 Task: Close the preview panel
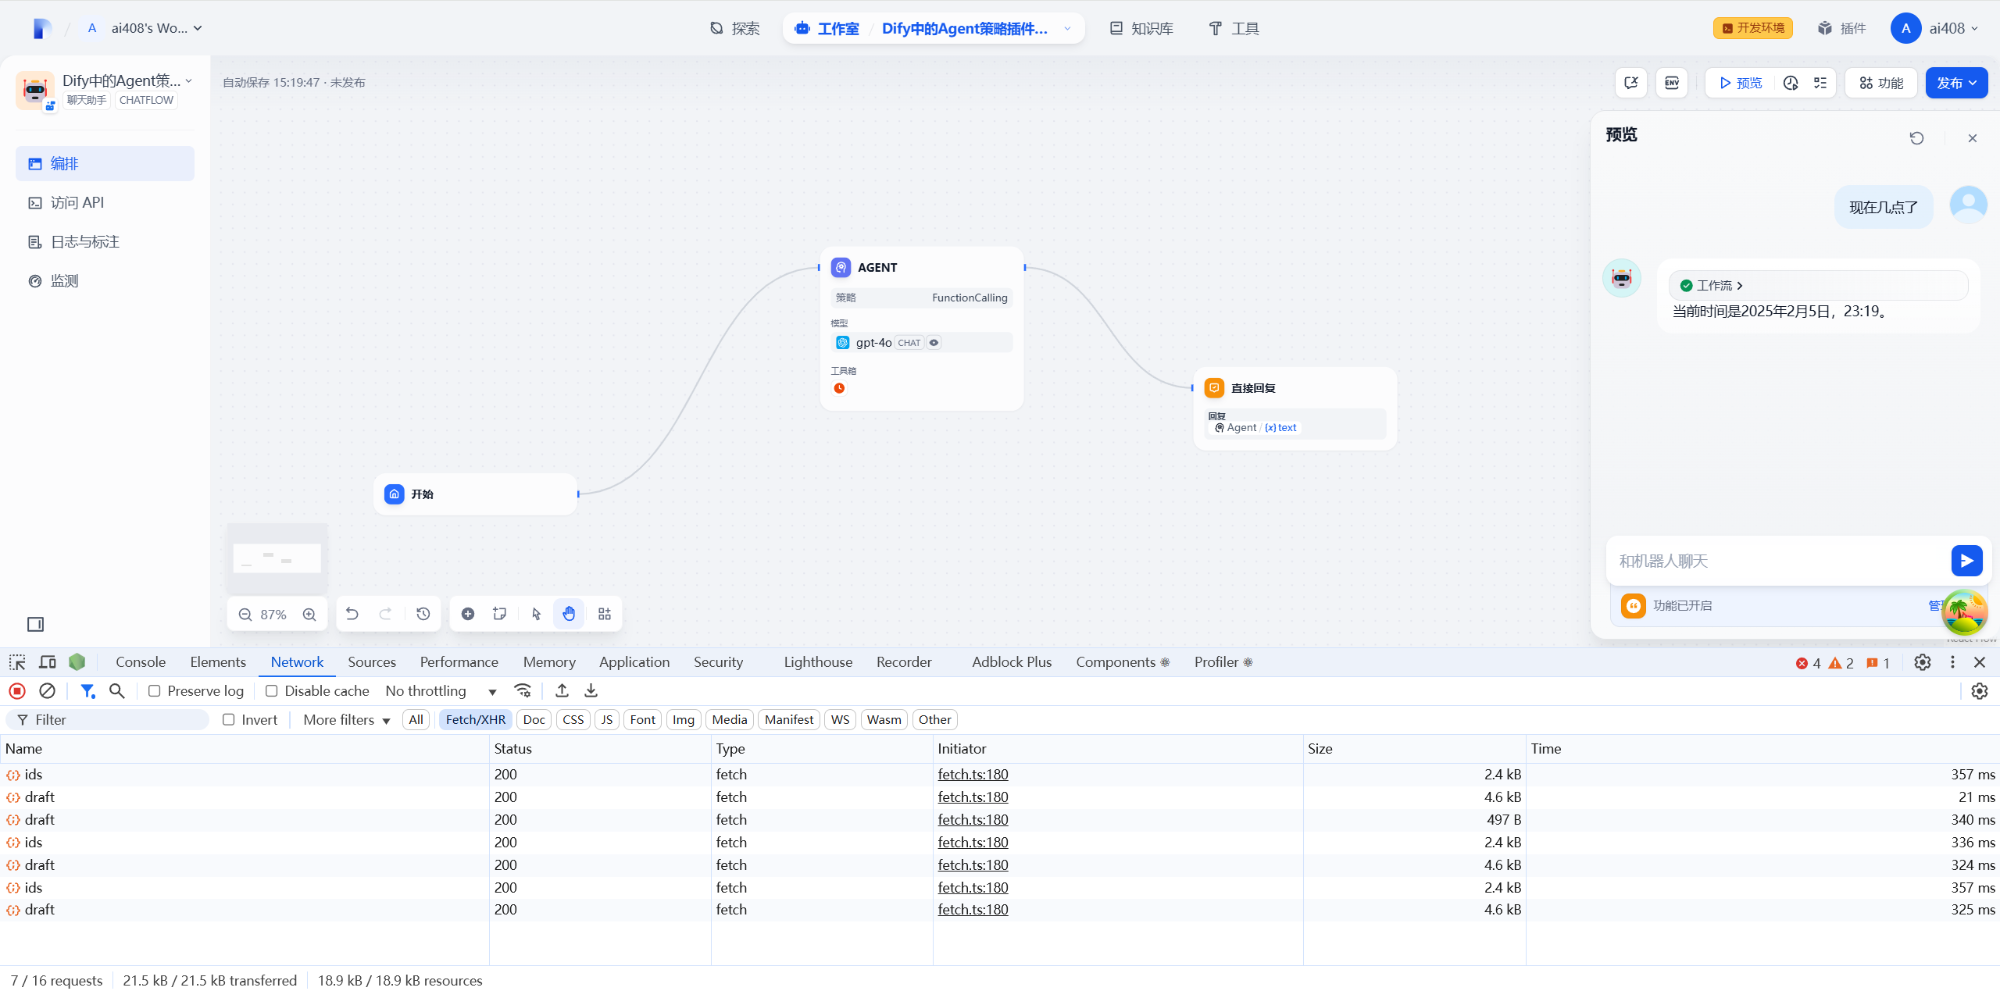(1972, 138)
